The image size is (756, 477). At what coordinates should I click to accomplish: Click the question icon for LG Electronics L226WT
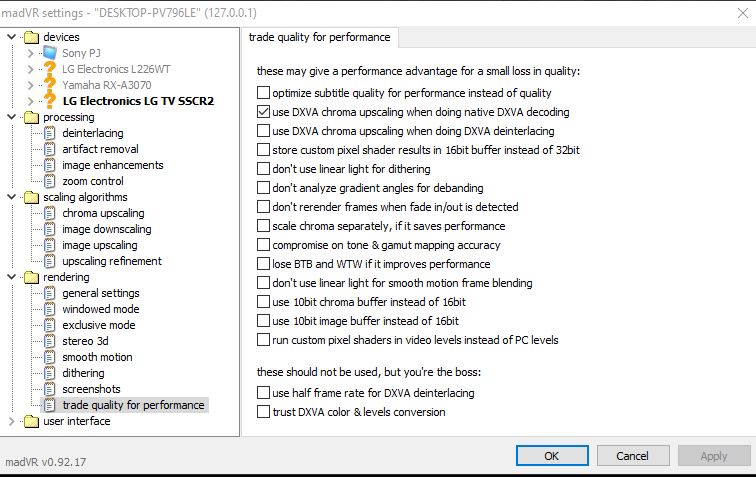point(50,69)
